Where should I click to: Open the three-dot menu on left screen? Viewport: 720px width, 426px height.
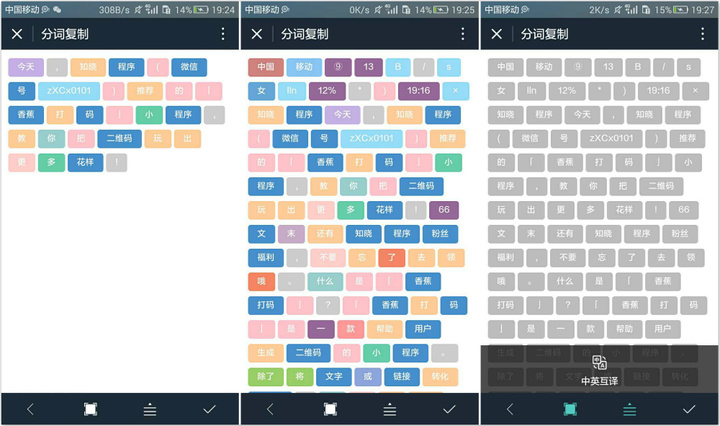pyautogui.click(x=223, y=34)
